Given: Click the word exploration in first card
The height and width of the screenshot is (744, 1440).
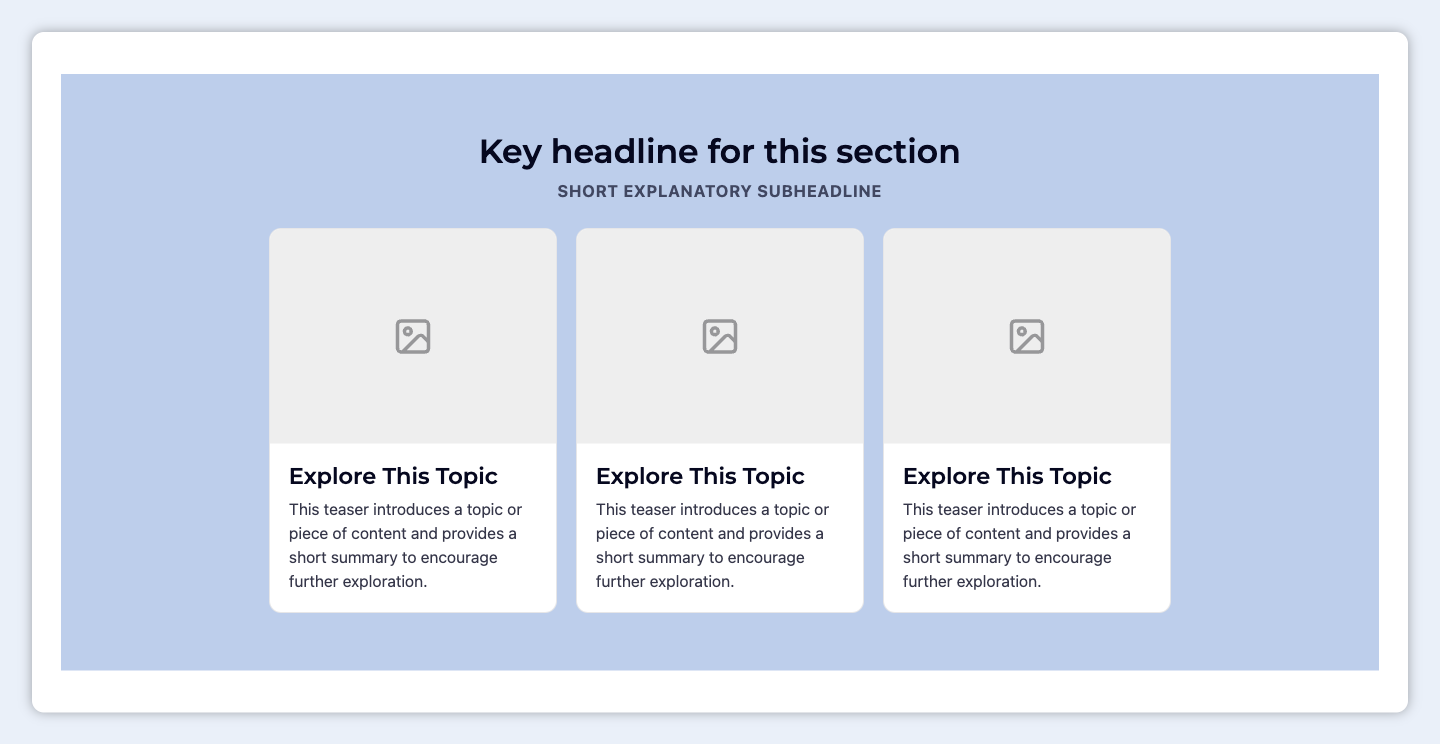Looking at the screenshot, I should [x=385, y=582].
